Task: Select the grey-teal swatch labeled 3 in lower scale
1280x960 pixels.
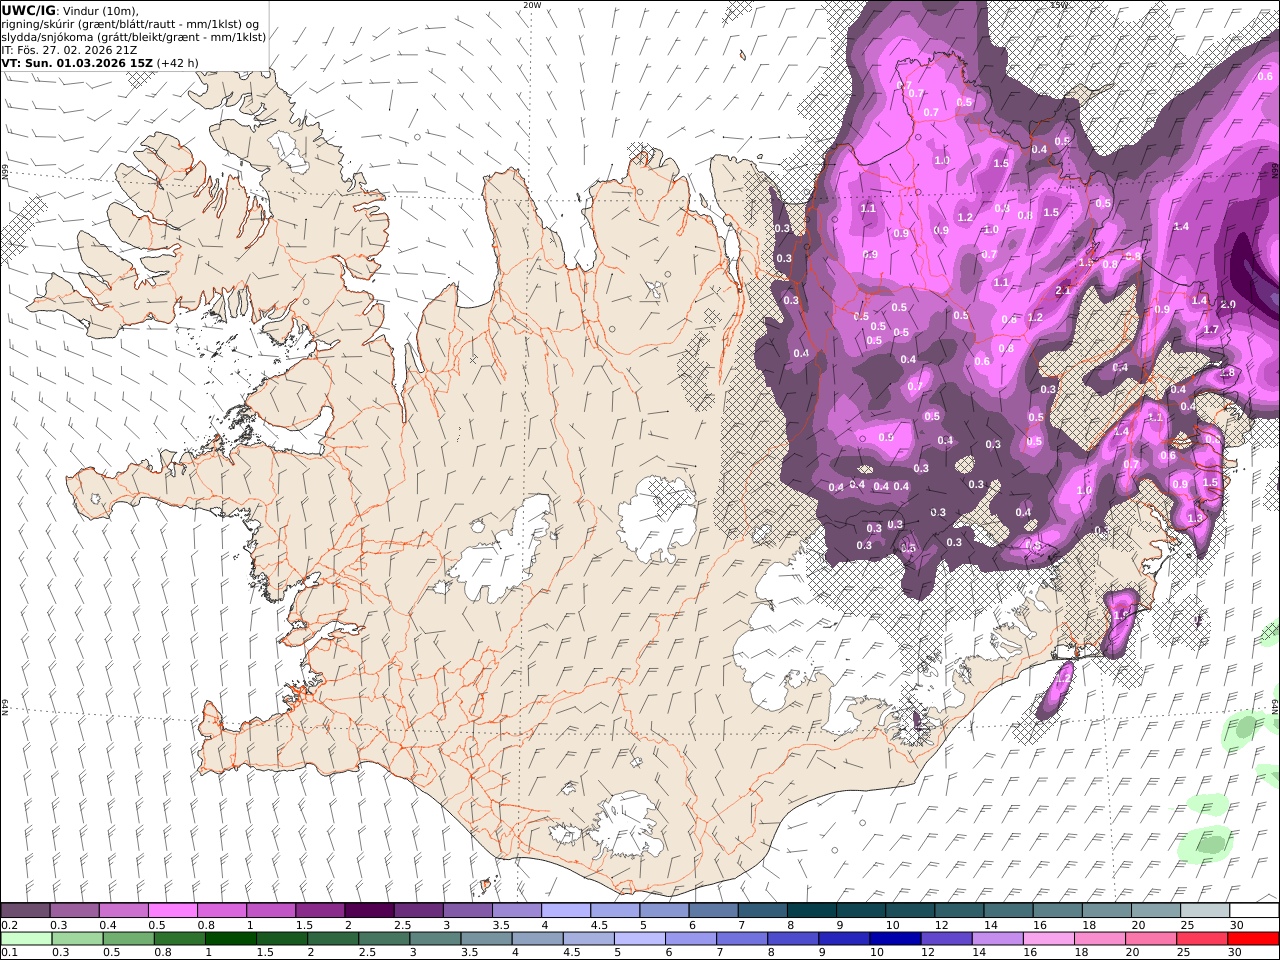Action: [435, 939]
